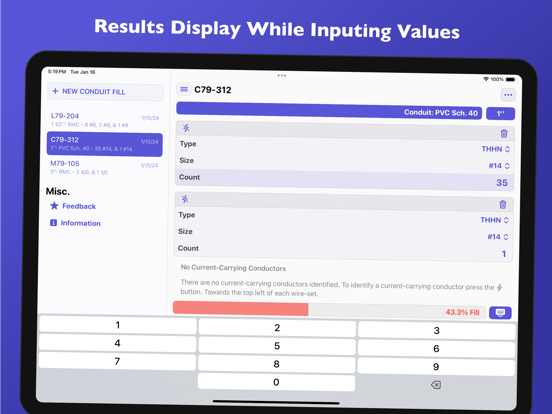
Task: Toggle sidebar with the list icon
Action: (x=184, y=89)
